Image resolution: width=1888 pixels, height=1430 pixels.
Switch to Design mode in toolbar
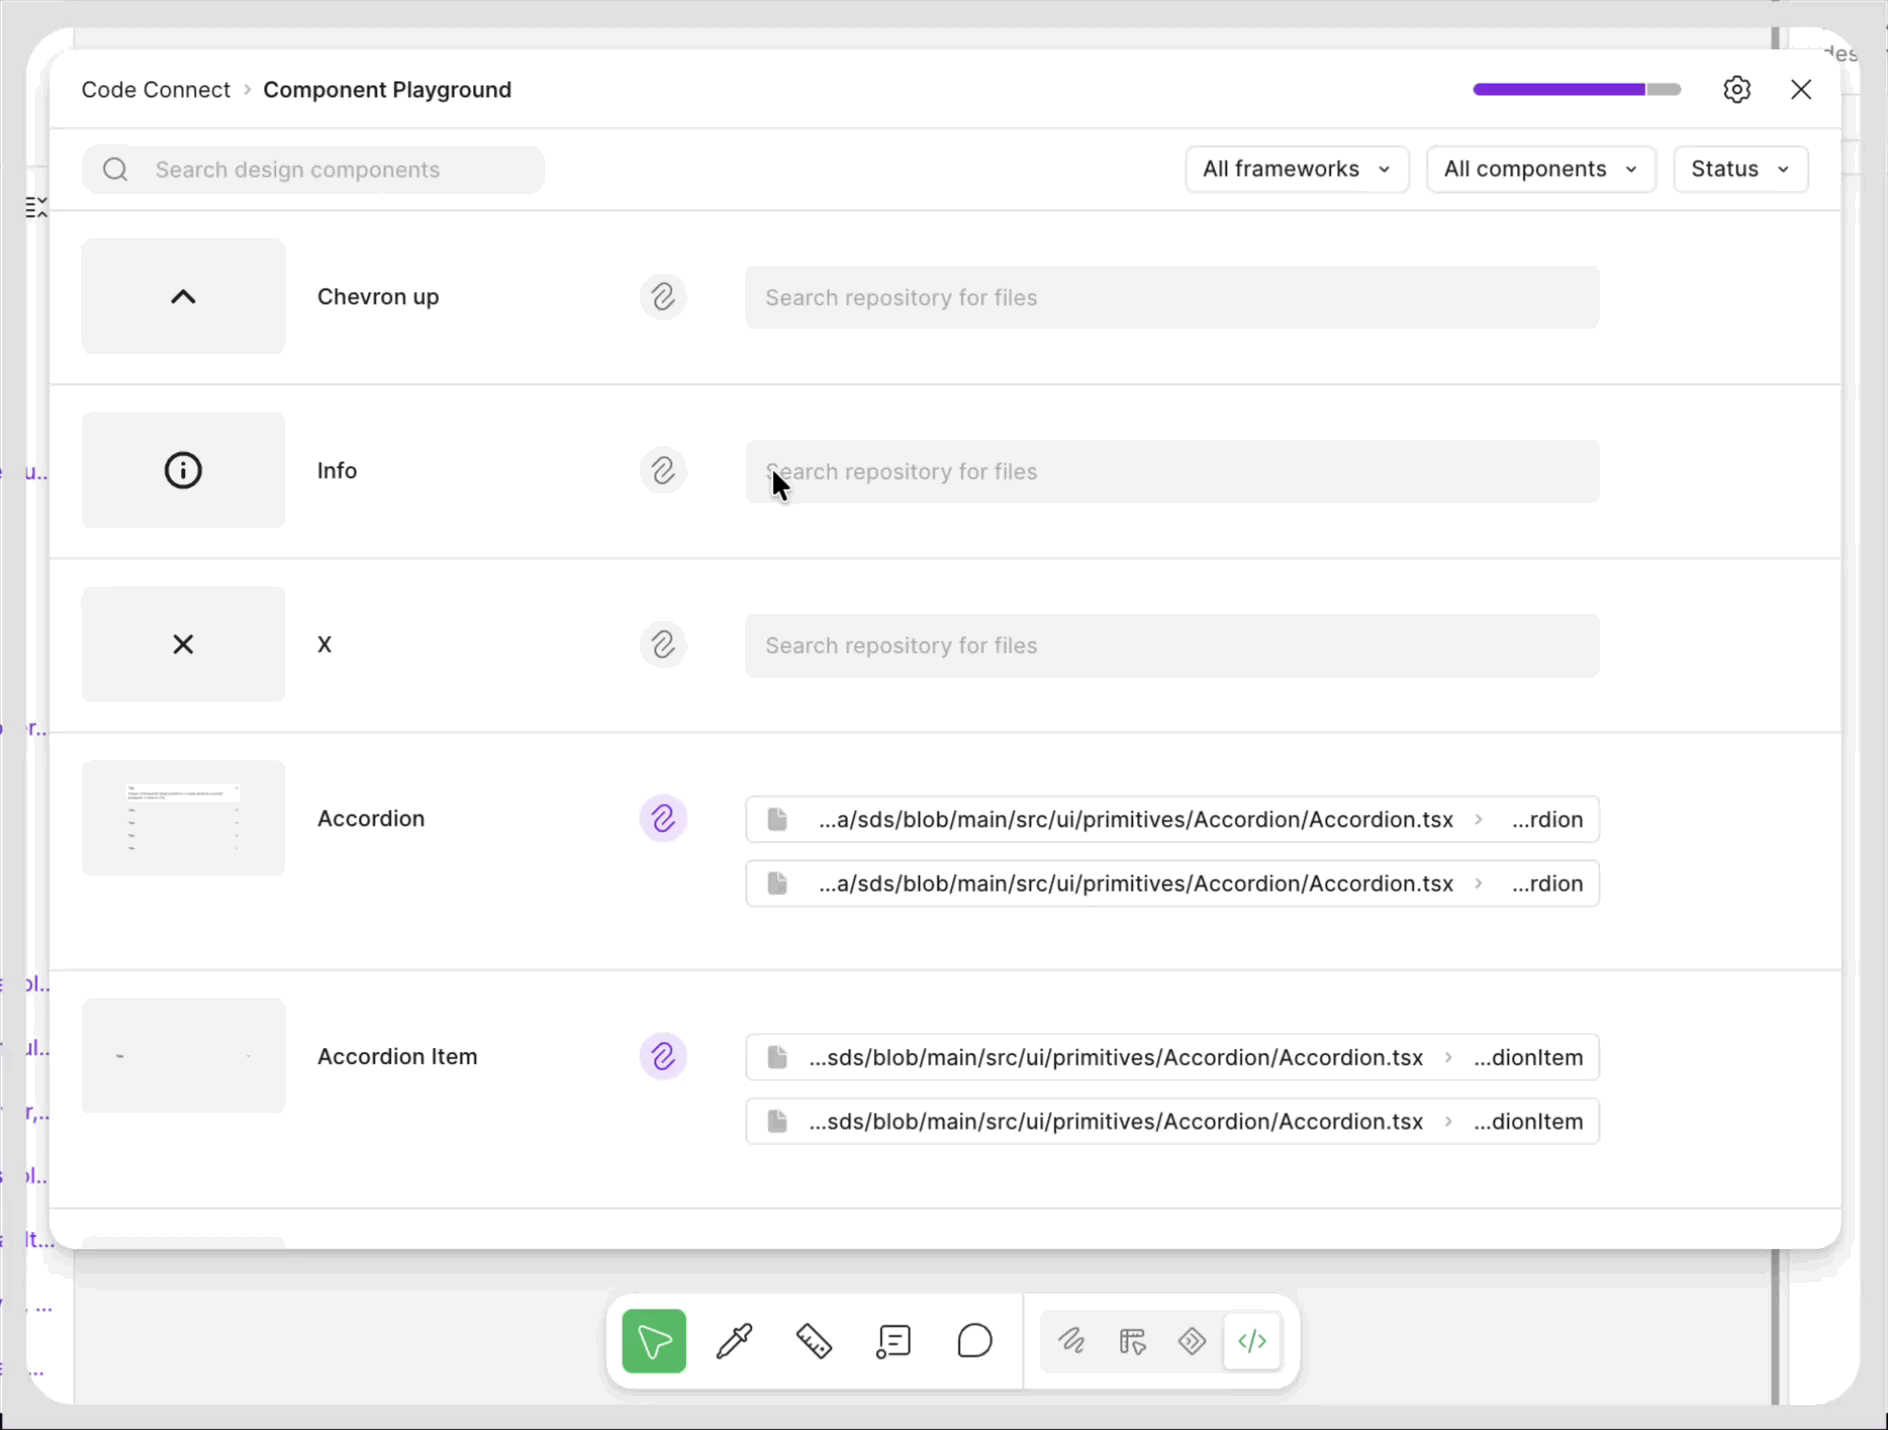click(1132, 1341)
